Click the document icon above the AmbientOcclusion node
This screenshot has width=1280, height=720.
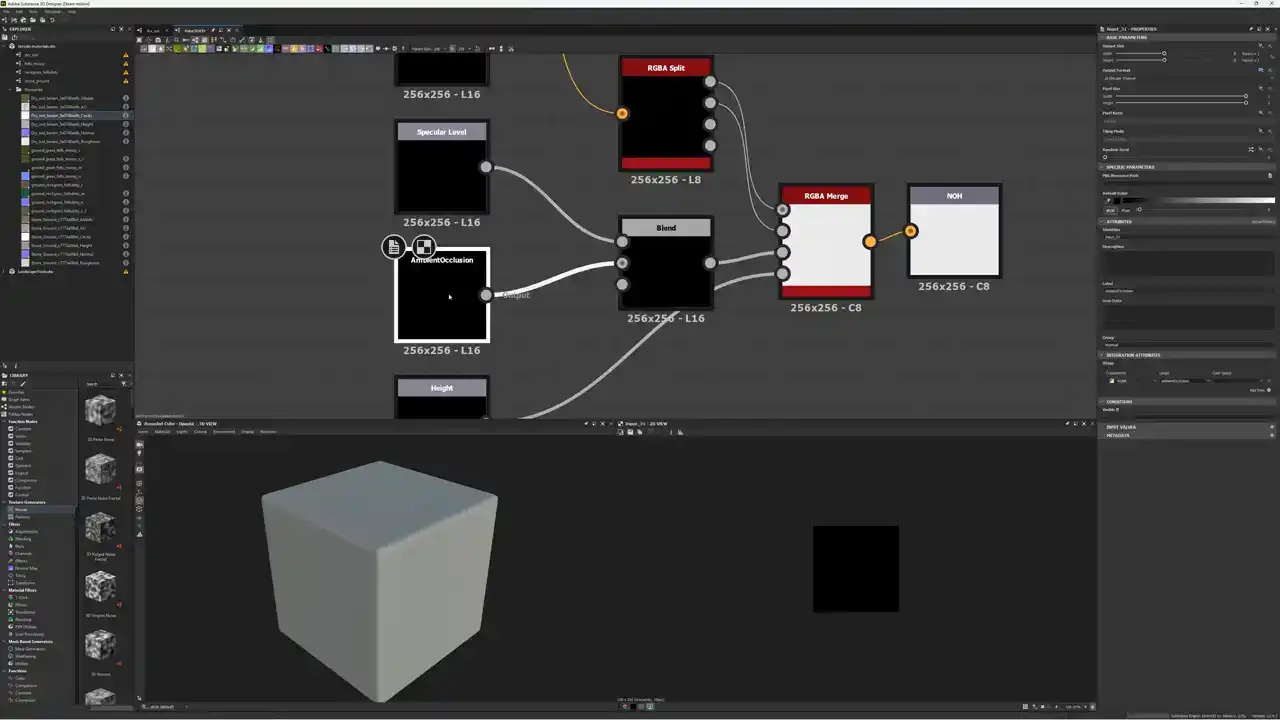pos(394,246)
